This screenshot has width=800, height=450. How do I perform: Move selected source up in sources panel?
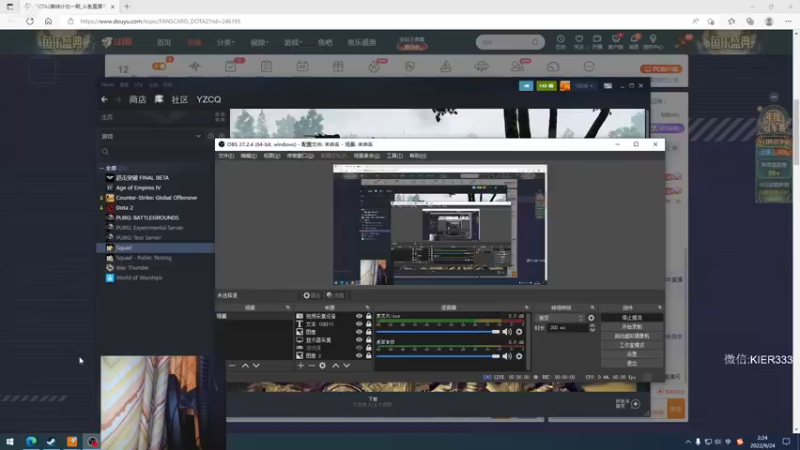(336, 365)
